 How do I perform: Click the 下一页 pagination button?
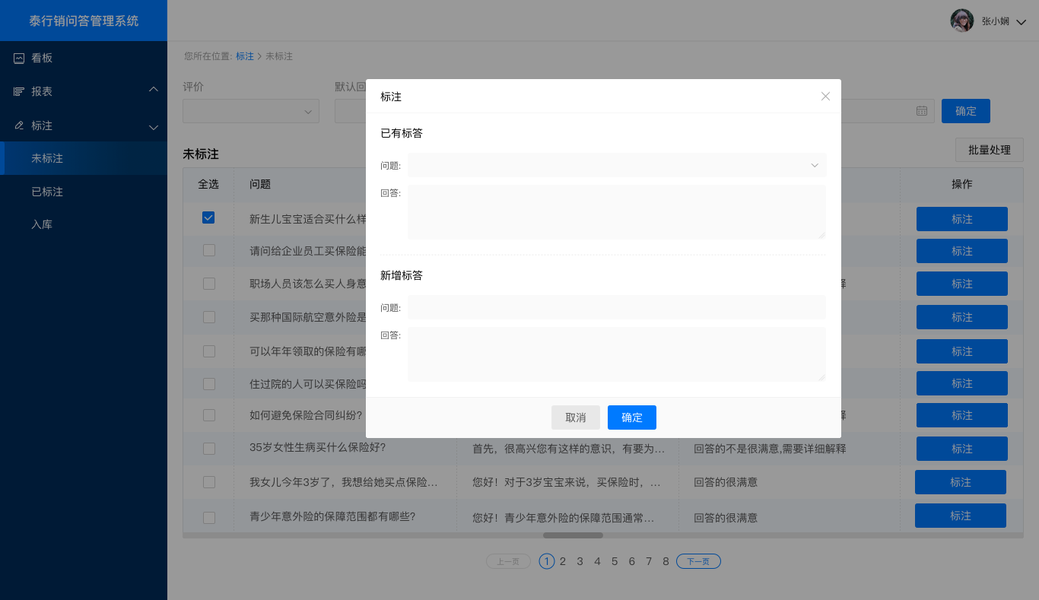point(698,562)
